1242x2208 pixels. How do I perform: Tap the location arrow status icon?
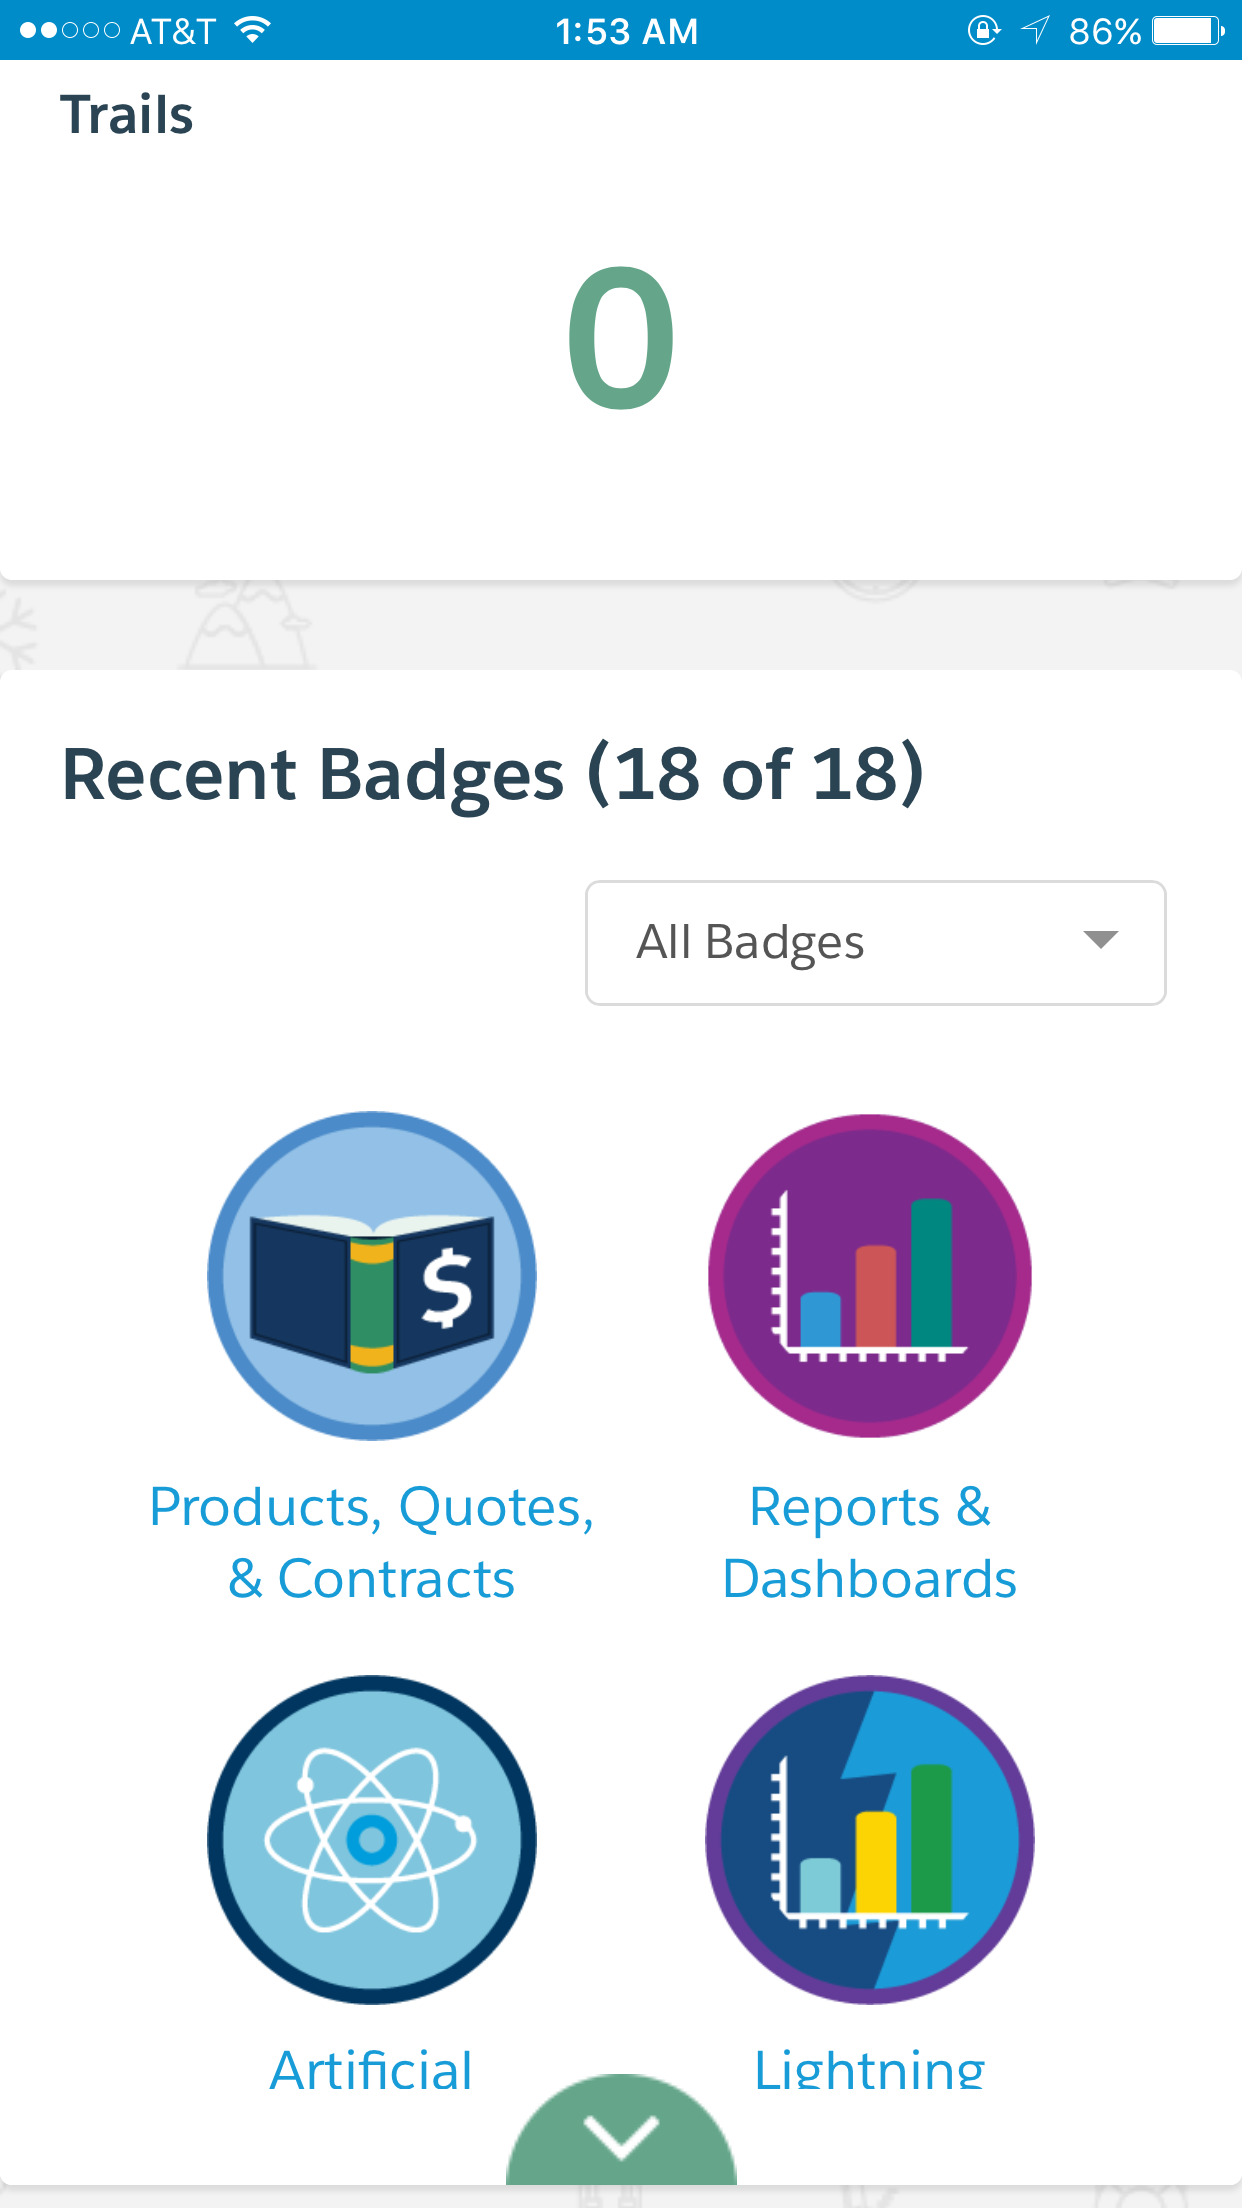(x=1035, y=31)
